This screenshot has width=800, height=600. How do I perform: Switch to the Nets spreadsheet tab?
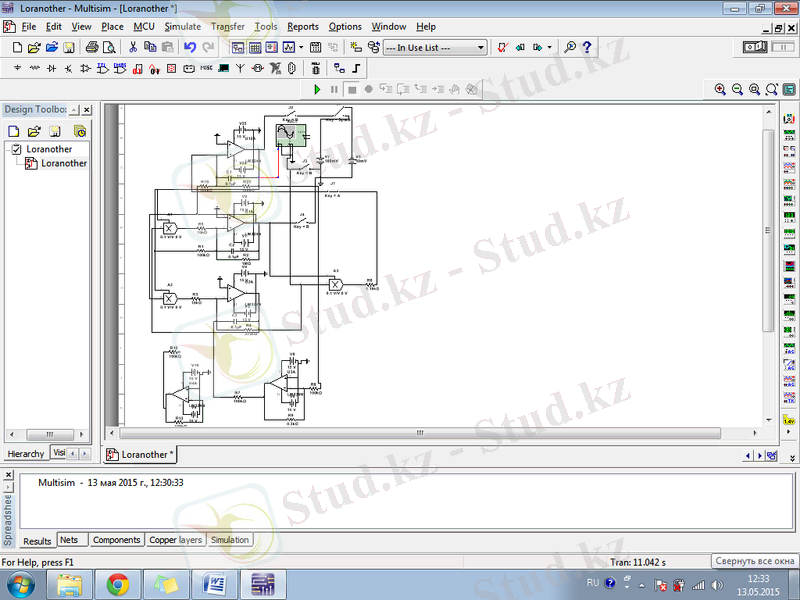click(70, 540)
